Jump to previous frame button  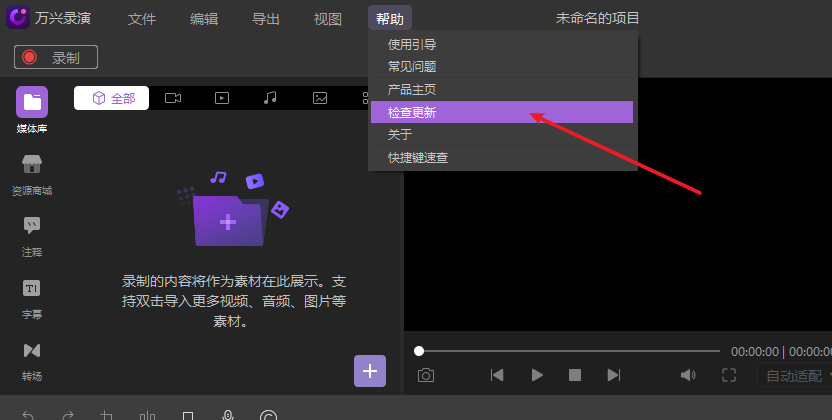497,375
